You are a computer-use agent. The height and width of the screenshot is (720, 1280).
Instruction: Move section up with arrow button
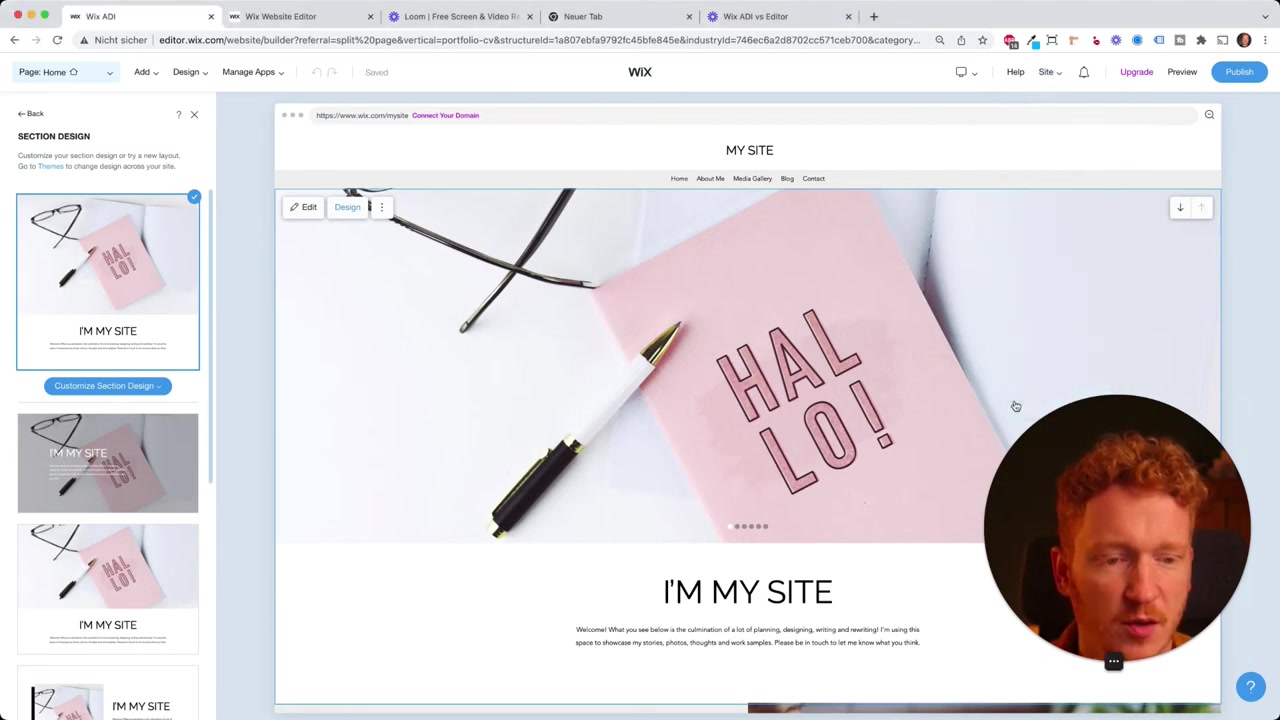1202,207
